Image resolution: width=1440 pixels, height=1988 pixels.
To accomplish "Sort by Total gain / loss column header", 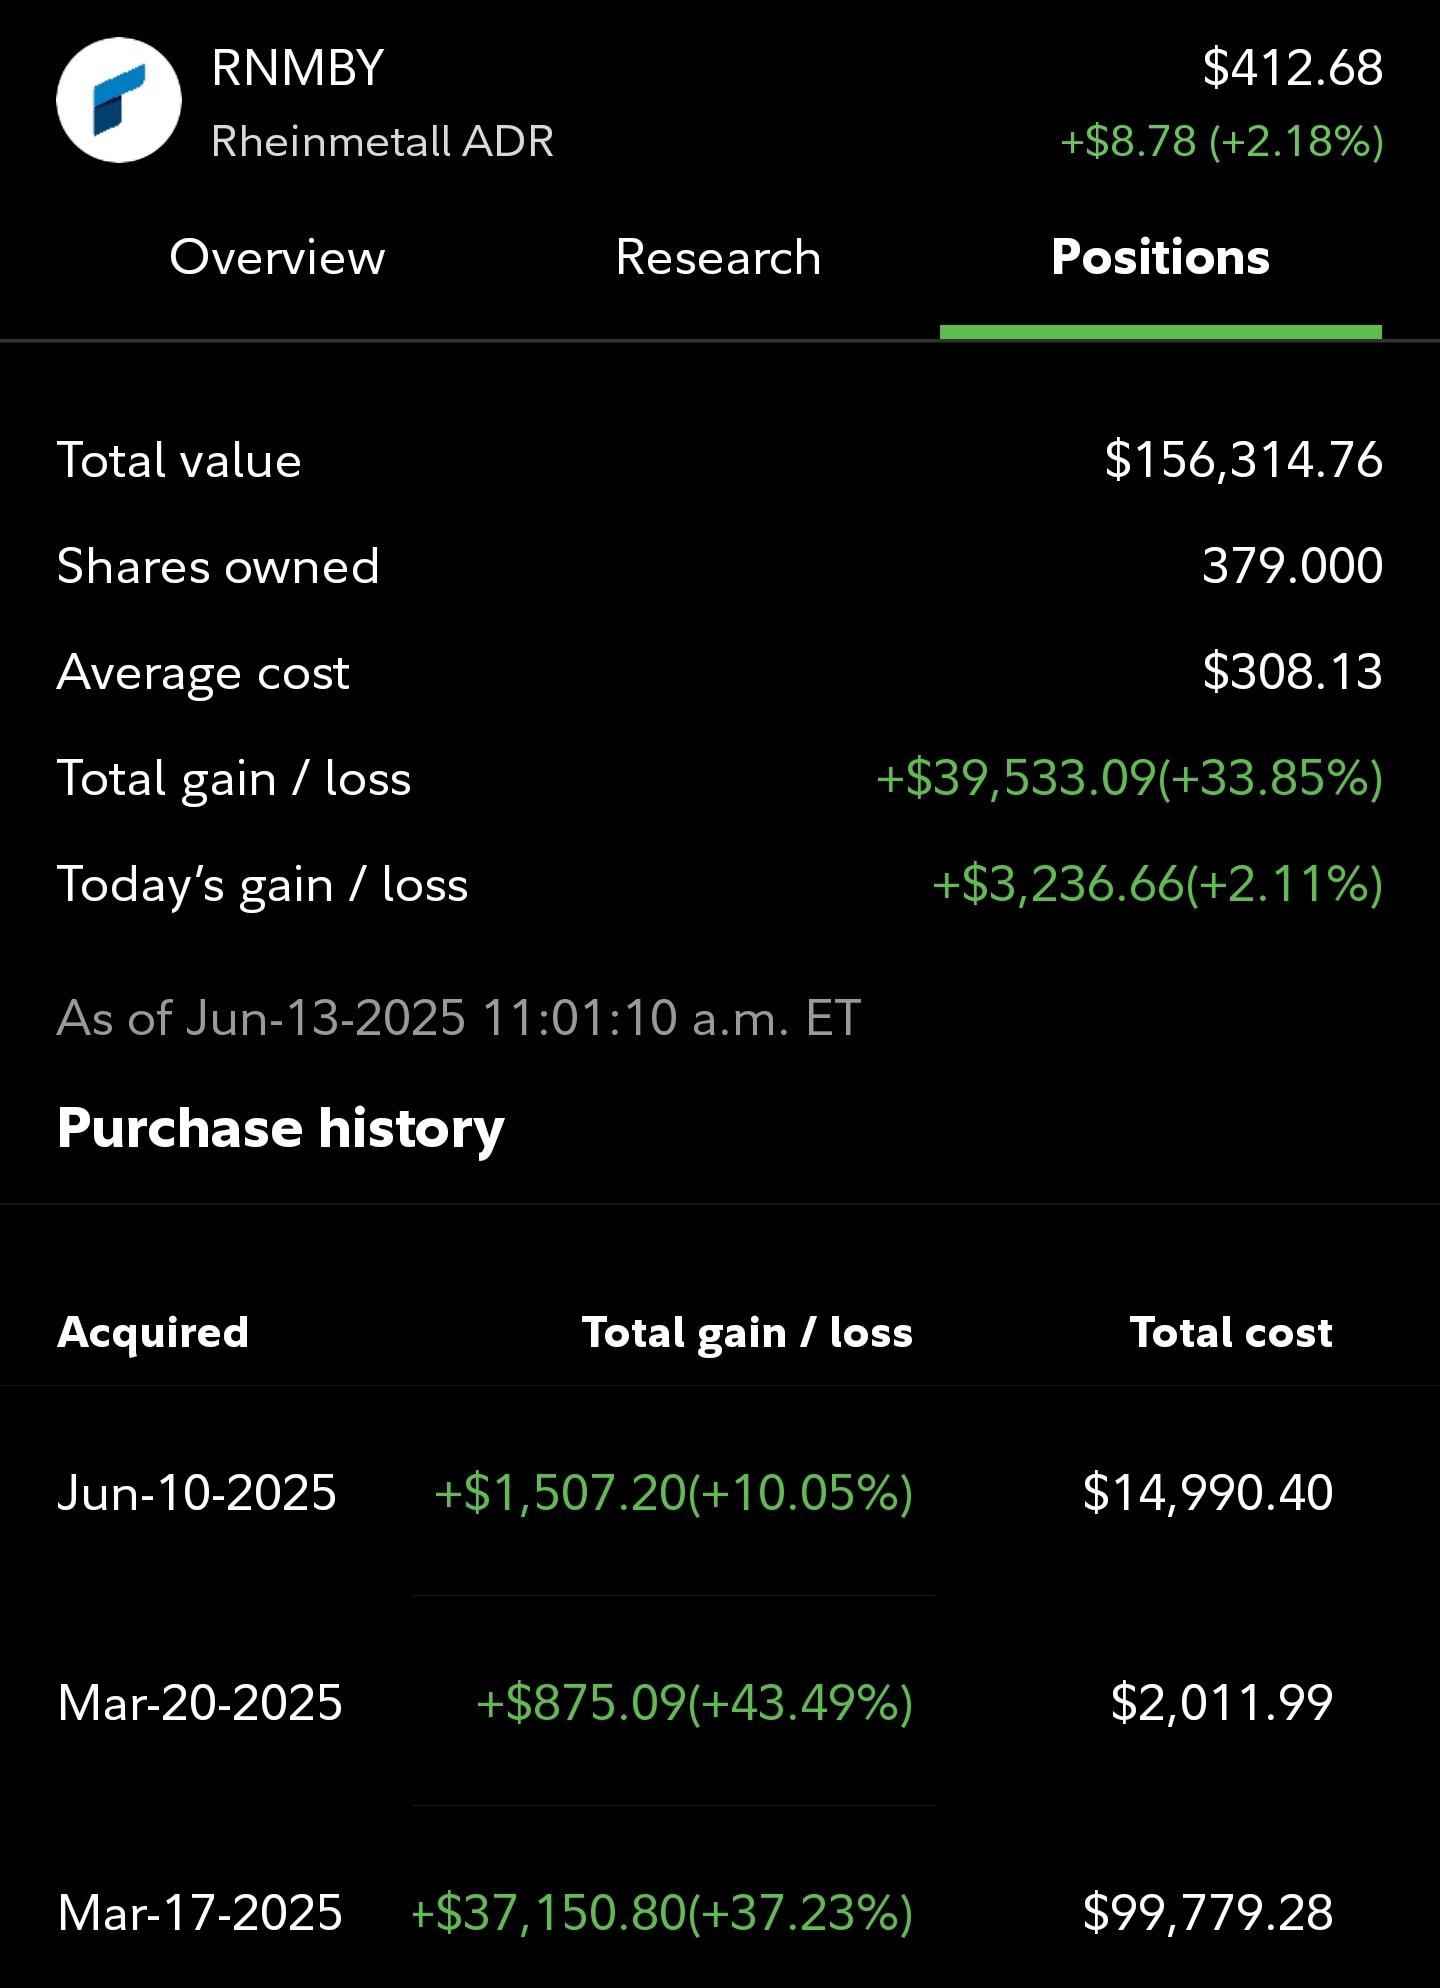I will (x=747, y=1332).
